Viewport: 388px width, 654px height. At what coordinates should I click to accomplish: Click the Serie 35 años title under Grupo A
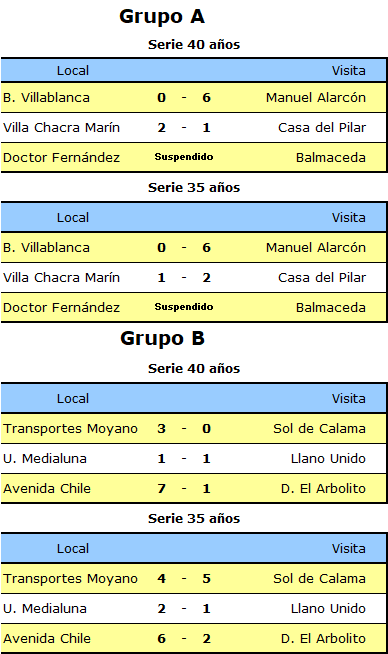pos(194,188)
